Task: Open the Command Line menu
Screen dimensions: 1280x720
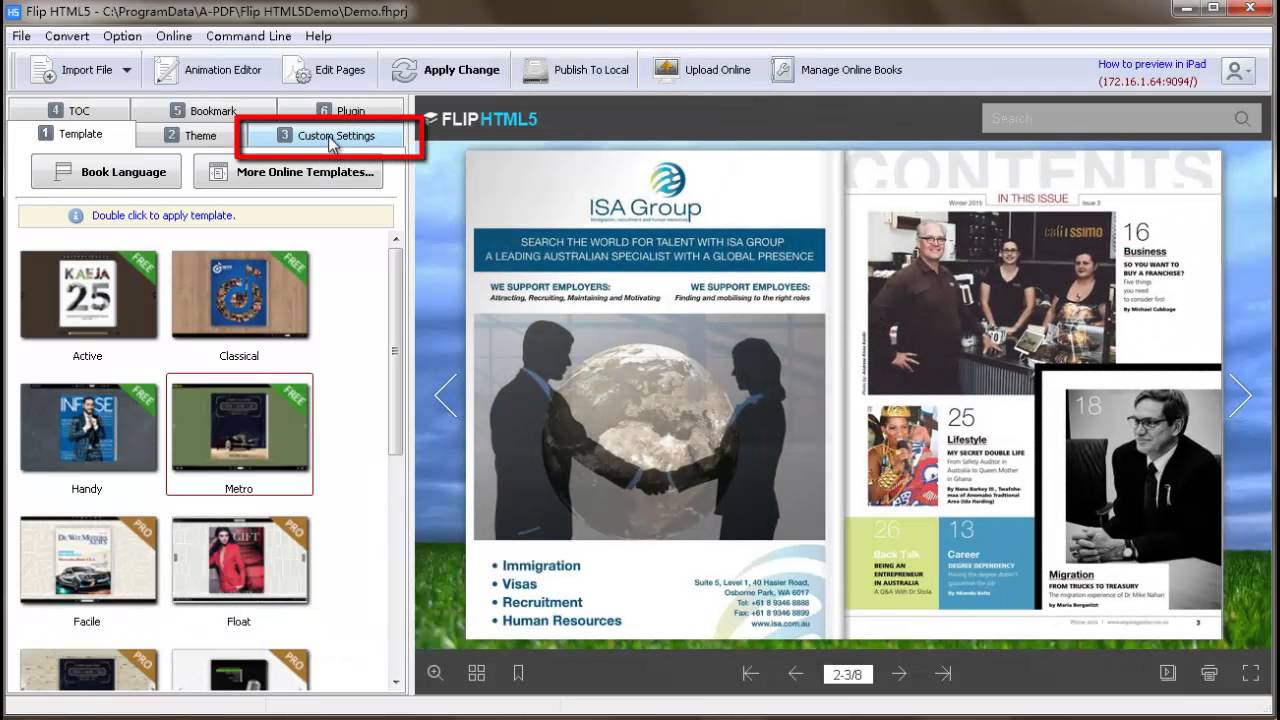Action: (x=249, y=36)
